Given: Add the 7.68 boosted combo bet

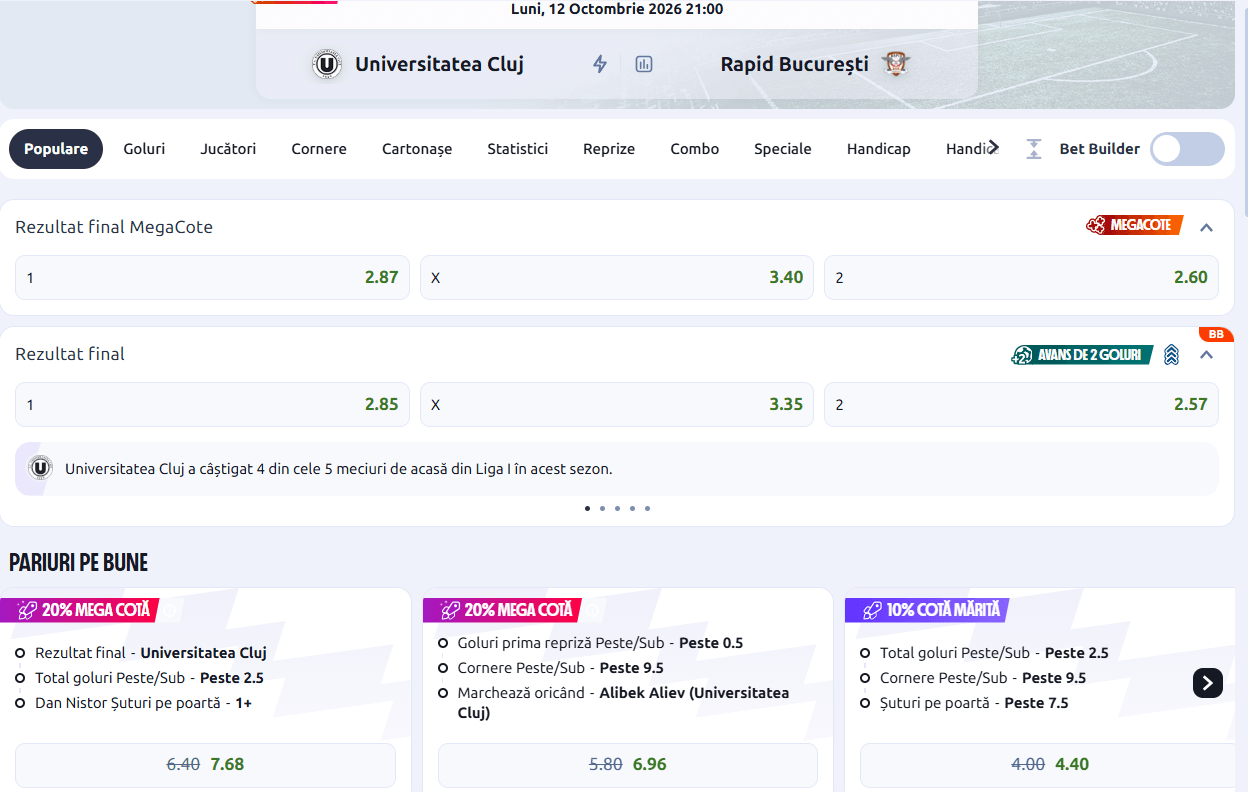Looking at the screenshot, I should (205, 764).
